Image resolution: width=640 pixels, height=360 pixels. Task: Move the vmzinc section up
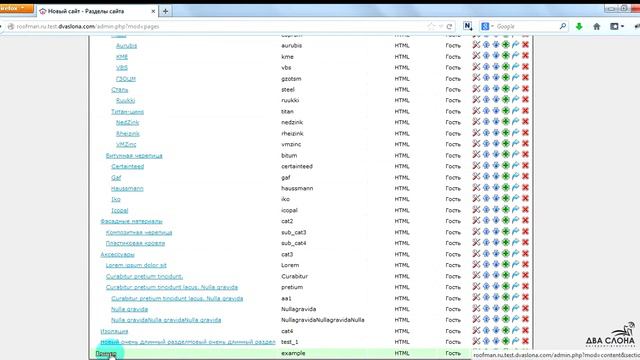coord(486,144)
